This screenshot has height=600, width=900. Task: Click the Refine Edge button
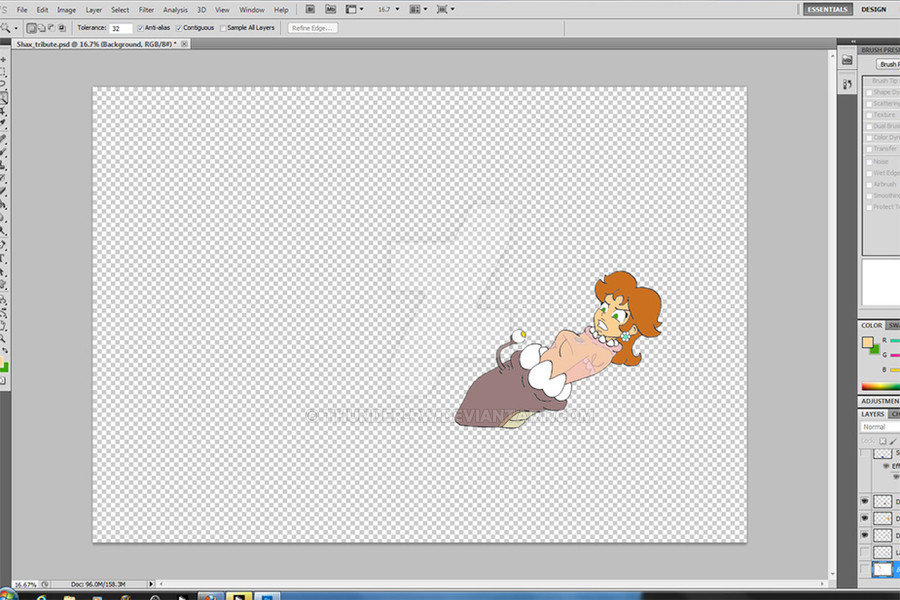[x=312, y=28]
